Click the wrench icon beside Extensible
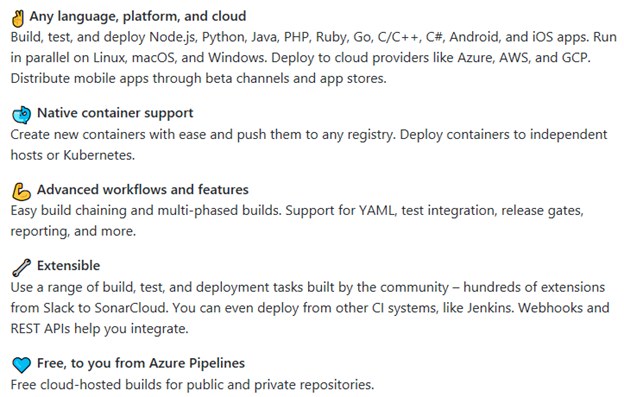Image resolution: width=624 pixels, height=397 pixels. tap(21, 268)
